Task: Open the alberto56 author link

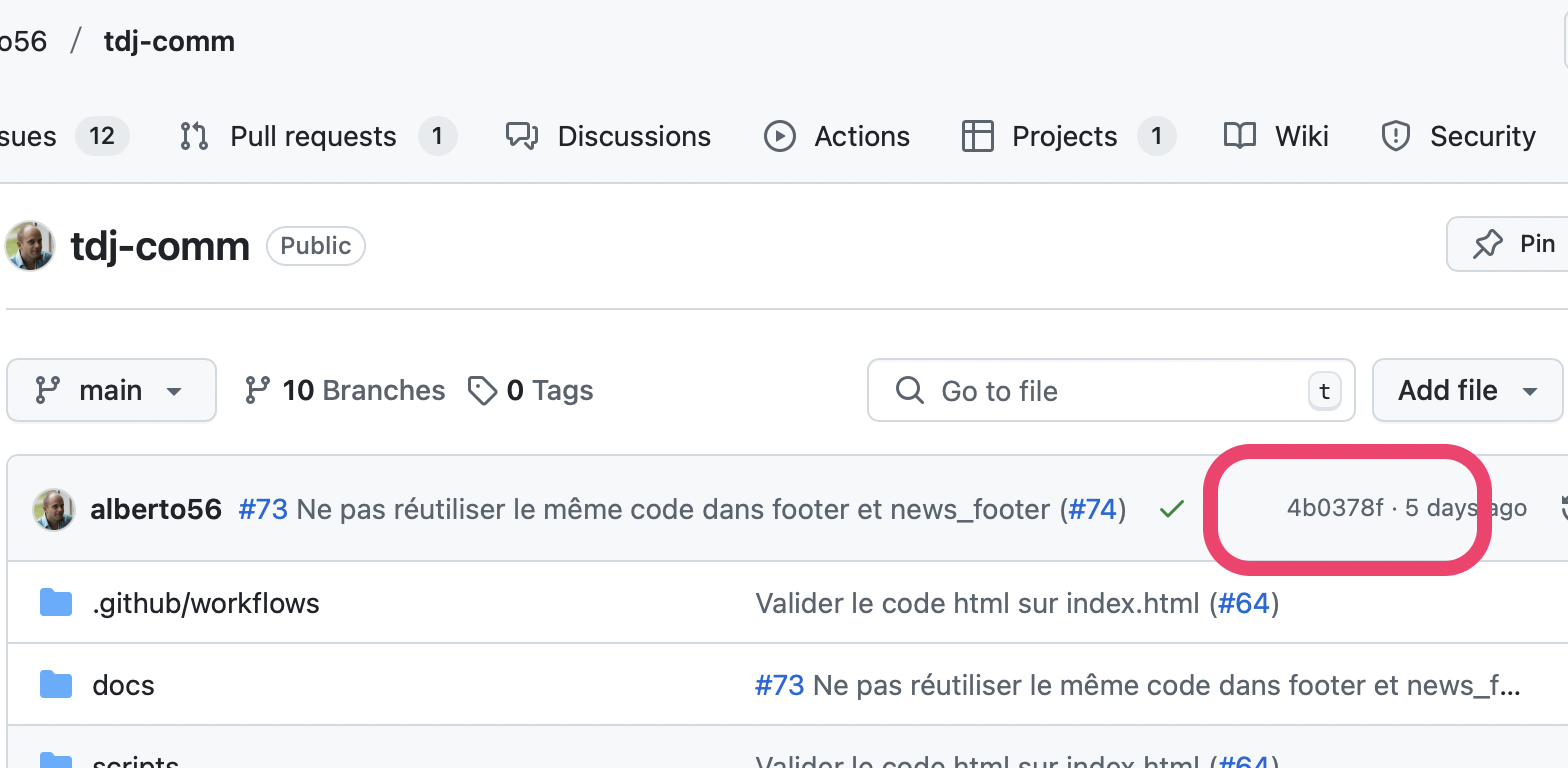Action: coord(156,510)
